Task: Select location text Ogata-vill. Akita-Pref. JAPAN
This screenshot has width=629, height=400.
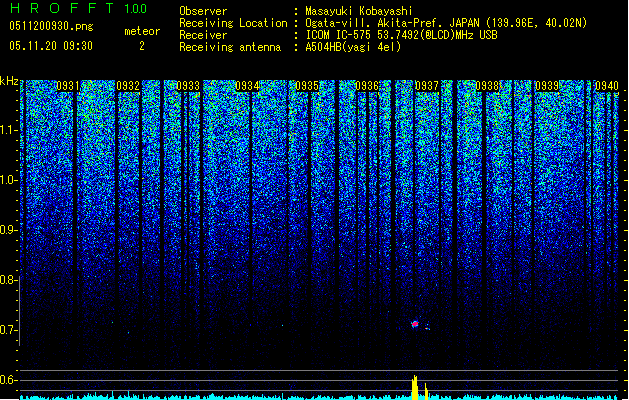Action: point(392,23)
